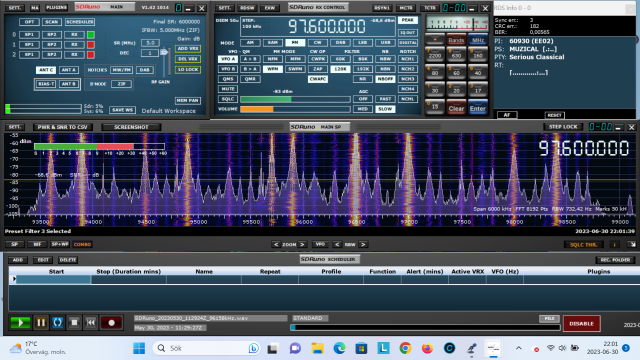Open the IF MODE ZIF selector

click(122, 84)
